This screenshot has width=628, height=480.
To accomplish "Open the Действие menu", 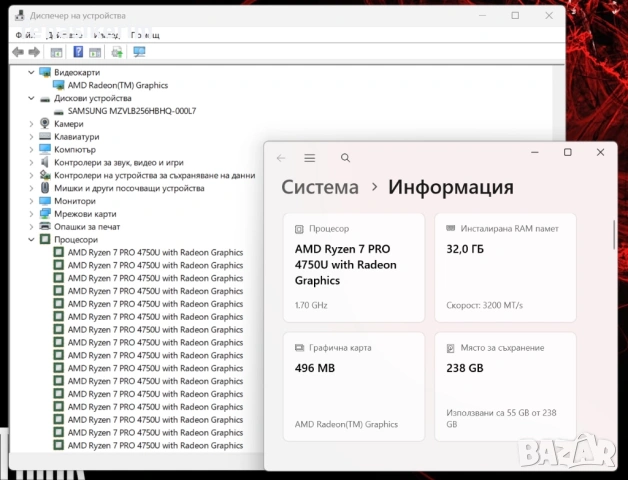I will coord(64,35).
